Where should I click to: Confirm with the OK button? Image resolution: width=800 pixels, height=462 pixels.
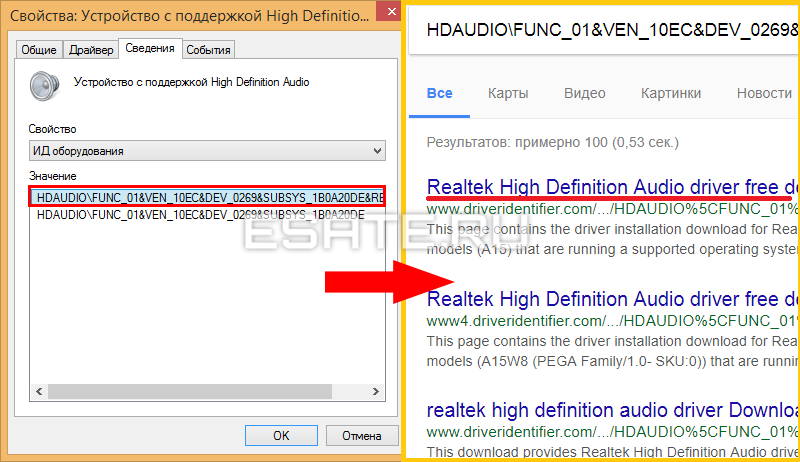[281, 436]
